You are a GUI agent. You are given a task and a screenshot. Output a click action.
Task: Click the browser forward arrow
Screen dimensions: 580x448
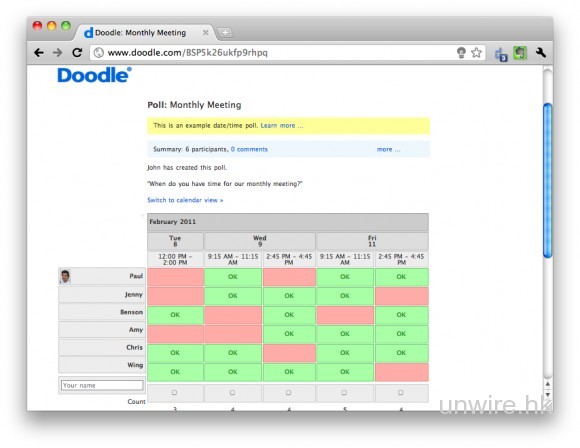(57, 53)
